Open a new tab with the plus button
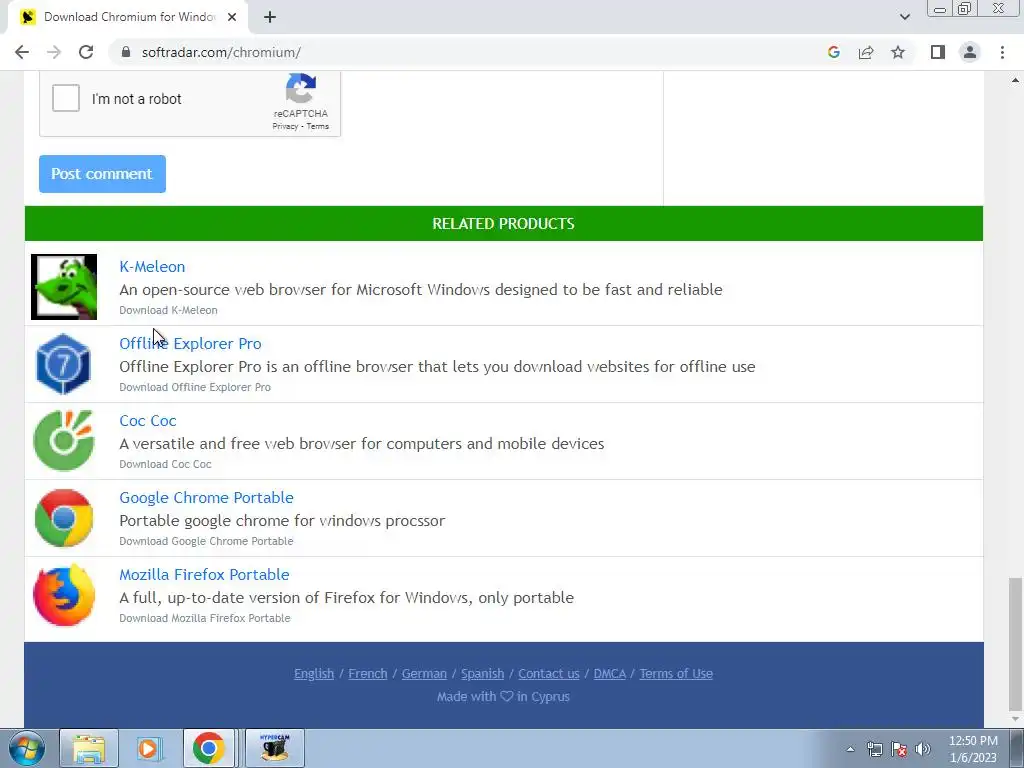The height and width of the screenshot is (768, 1024). [x=270, y=17]
